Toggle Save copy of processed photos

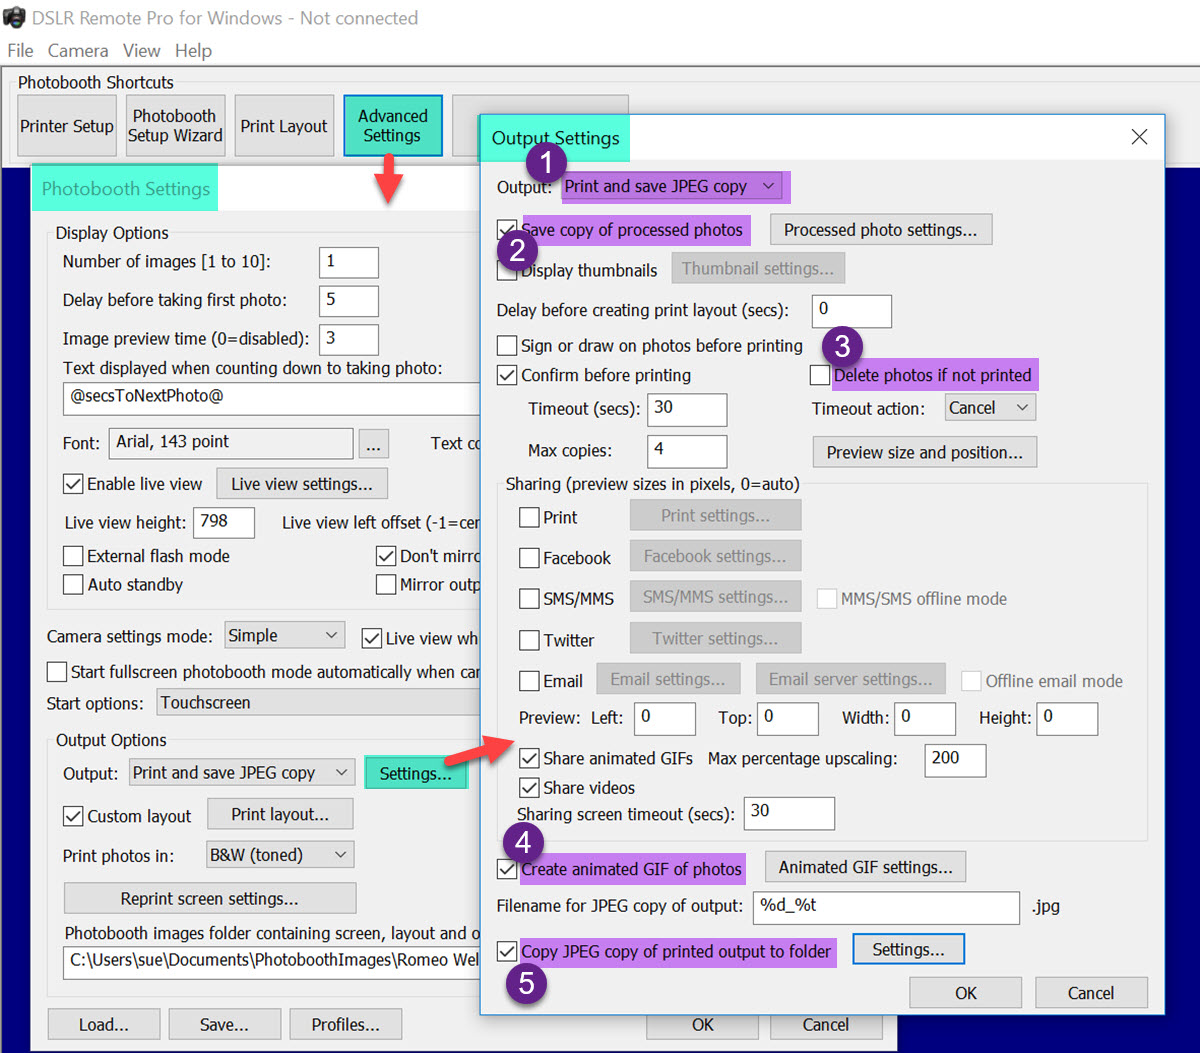coord(507,230)
